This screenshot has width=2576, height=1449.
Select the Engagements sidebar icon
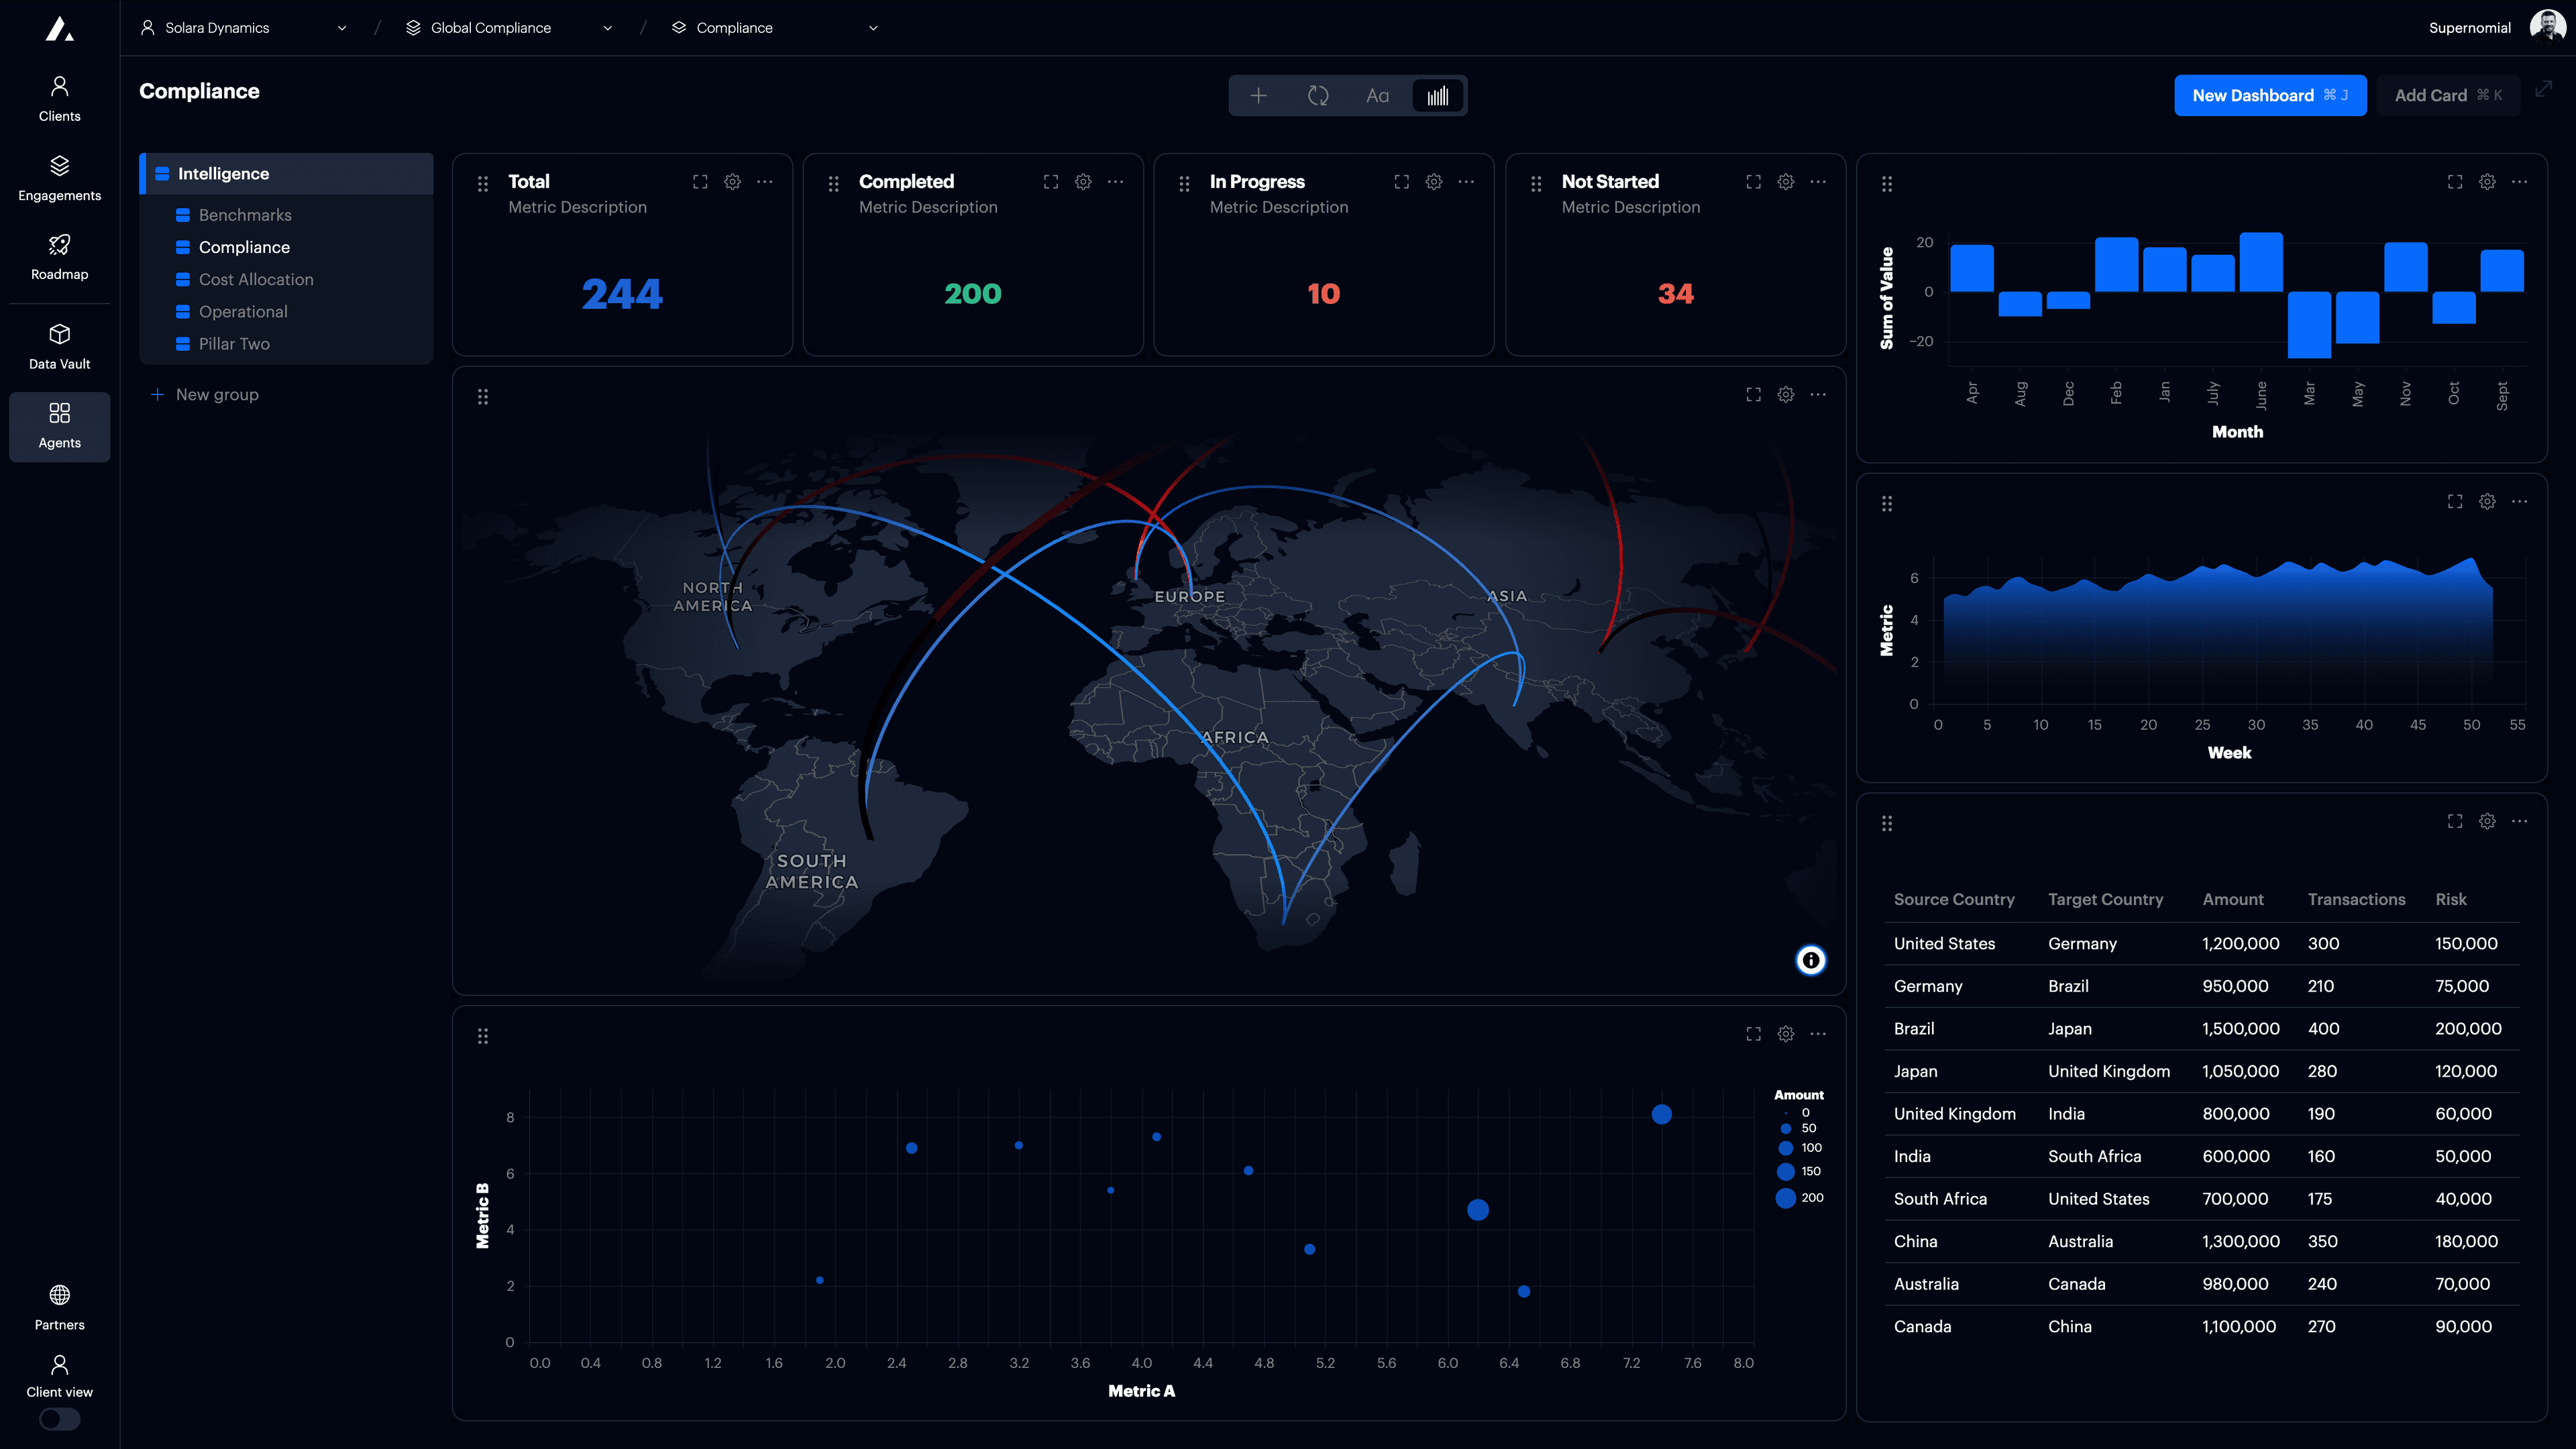coord(59,178)
